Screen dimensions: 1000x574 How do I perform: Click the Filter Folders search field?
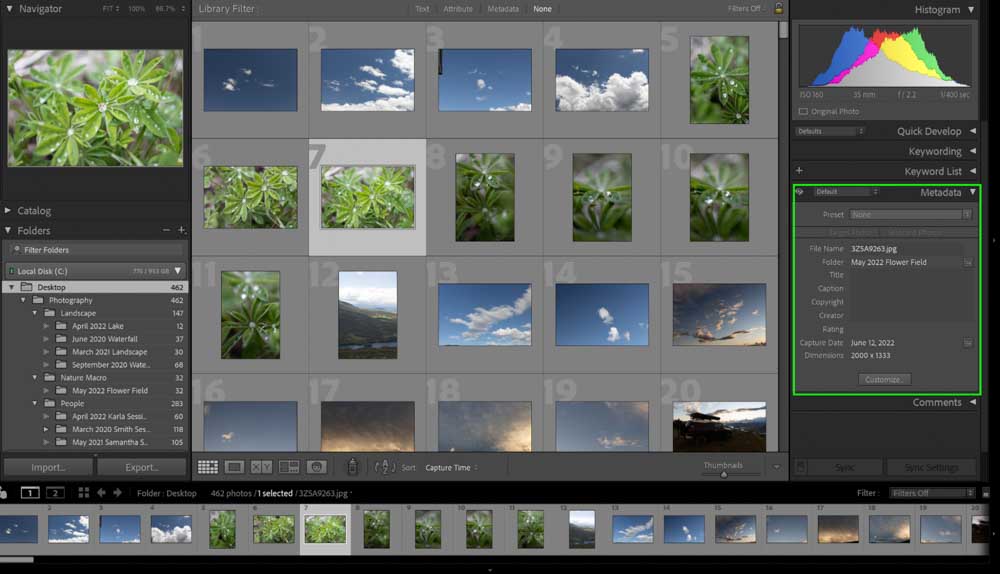[96, 250]
